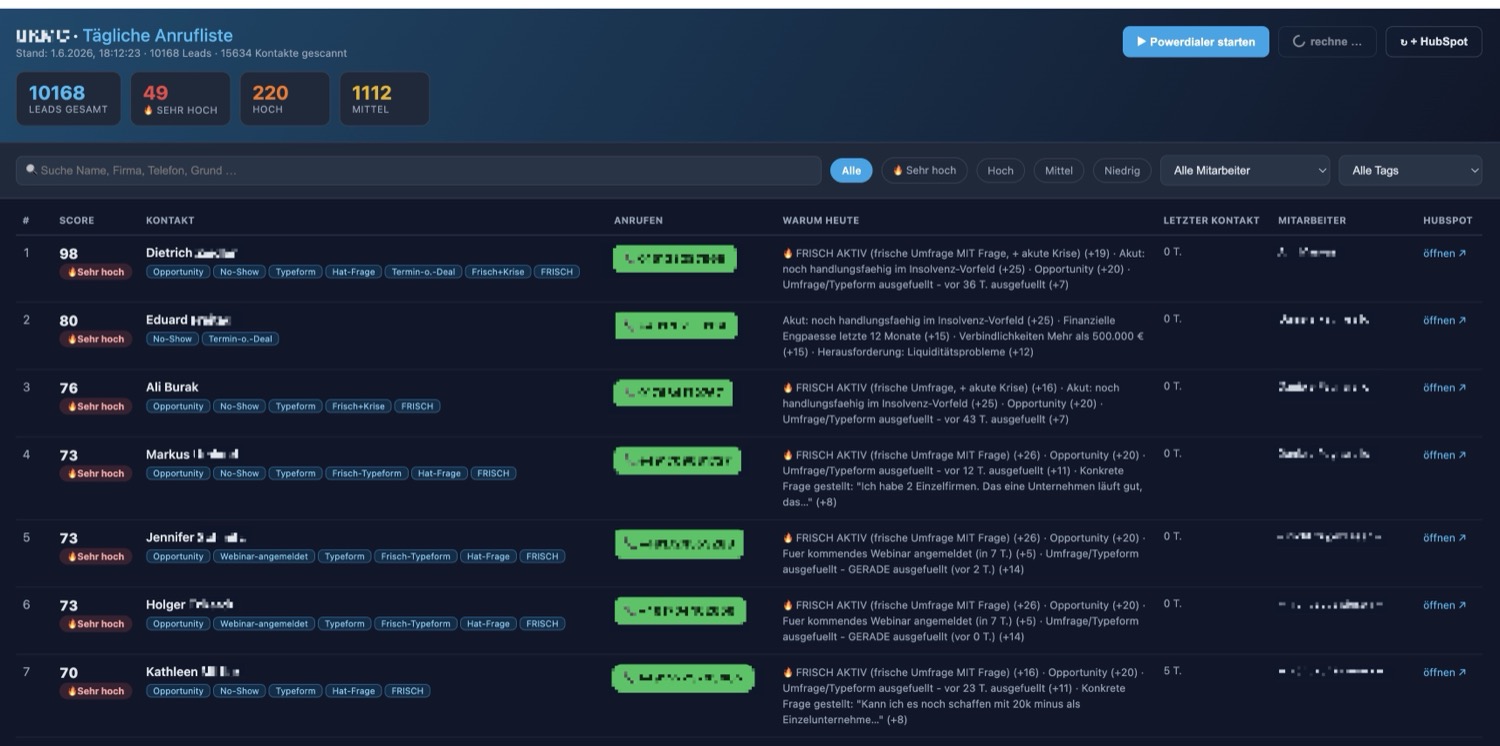
Task: Click the 1112 Mittel stat card
Action: [x=384, y=99]
